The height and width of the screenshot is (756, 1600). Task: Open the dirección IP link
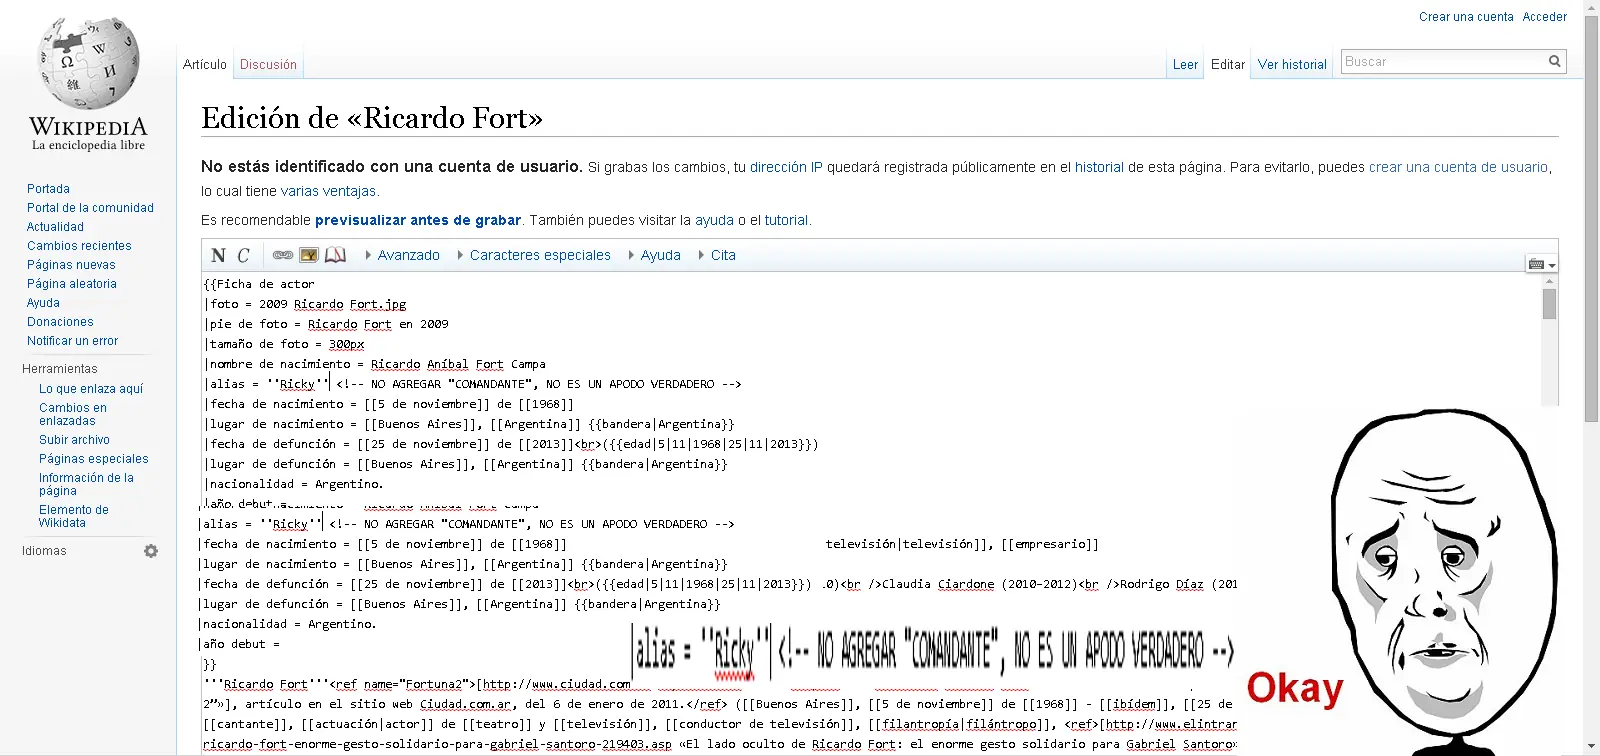coord(786,167)
